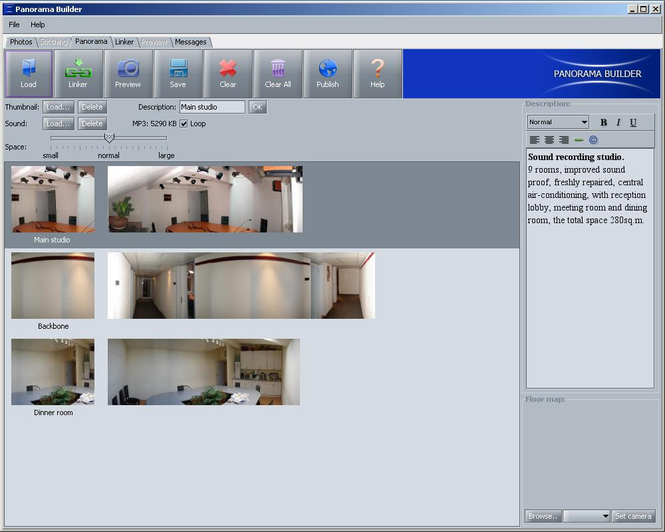Click the Load panorama toolbar icon
This screenshot has width=665, height=532.
pyautogui.click(x=28, y=74)
